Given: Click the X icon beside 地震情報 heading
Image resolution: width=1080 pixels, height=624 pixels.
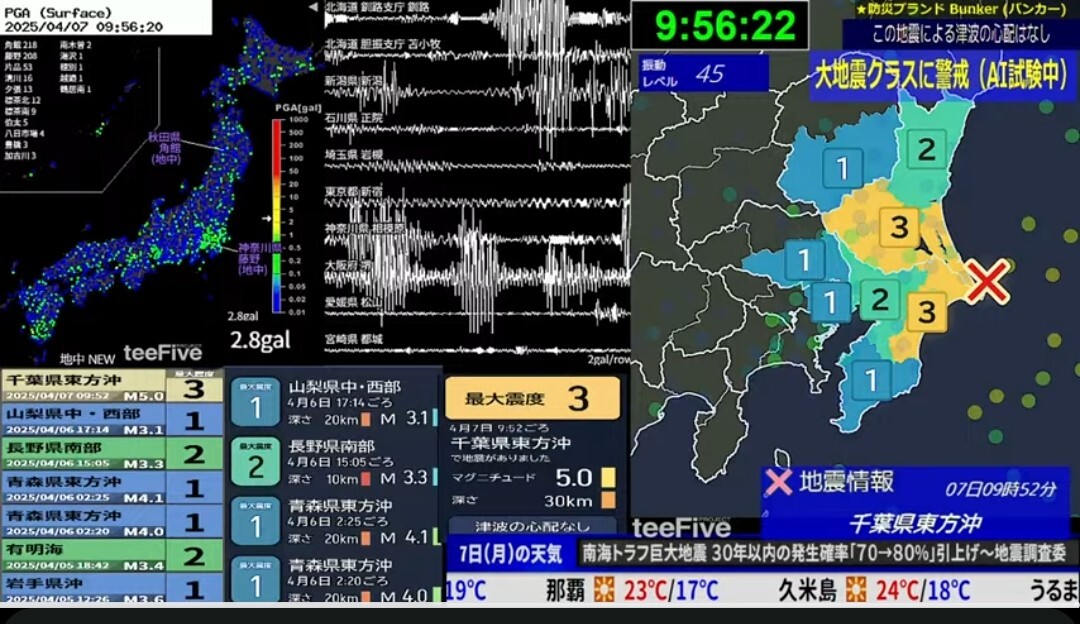Looking at the screenshot, I should (x=778, y=483).
